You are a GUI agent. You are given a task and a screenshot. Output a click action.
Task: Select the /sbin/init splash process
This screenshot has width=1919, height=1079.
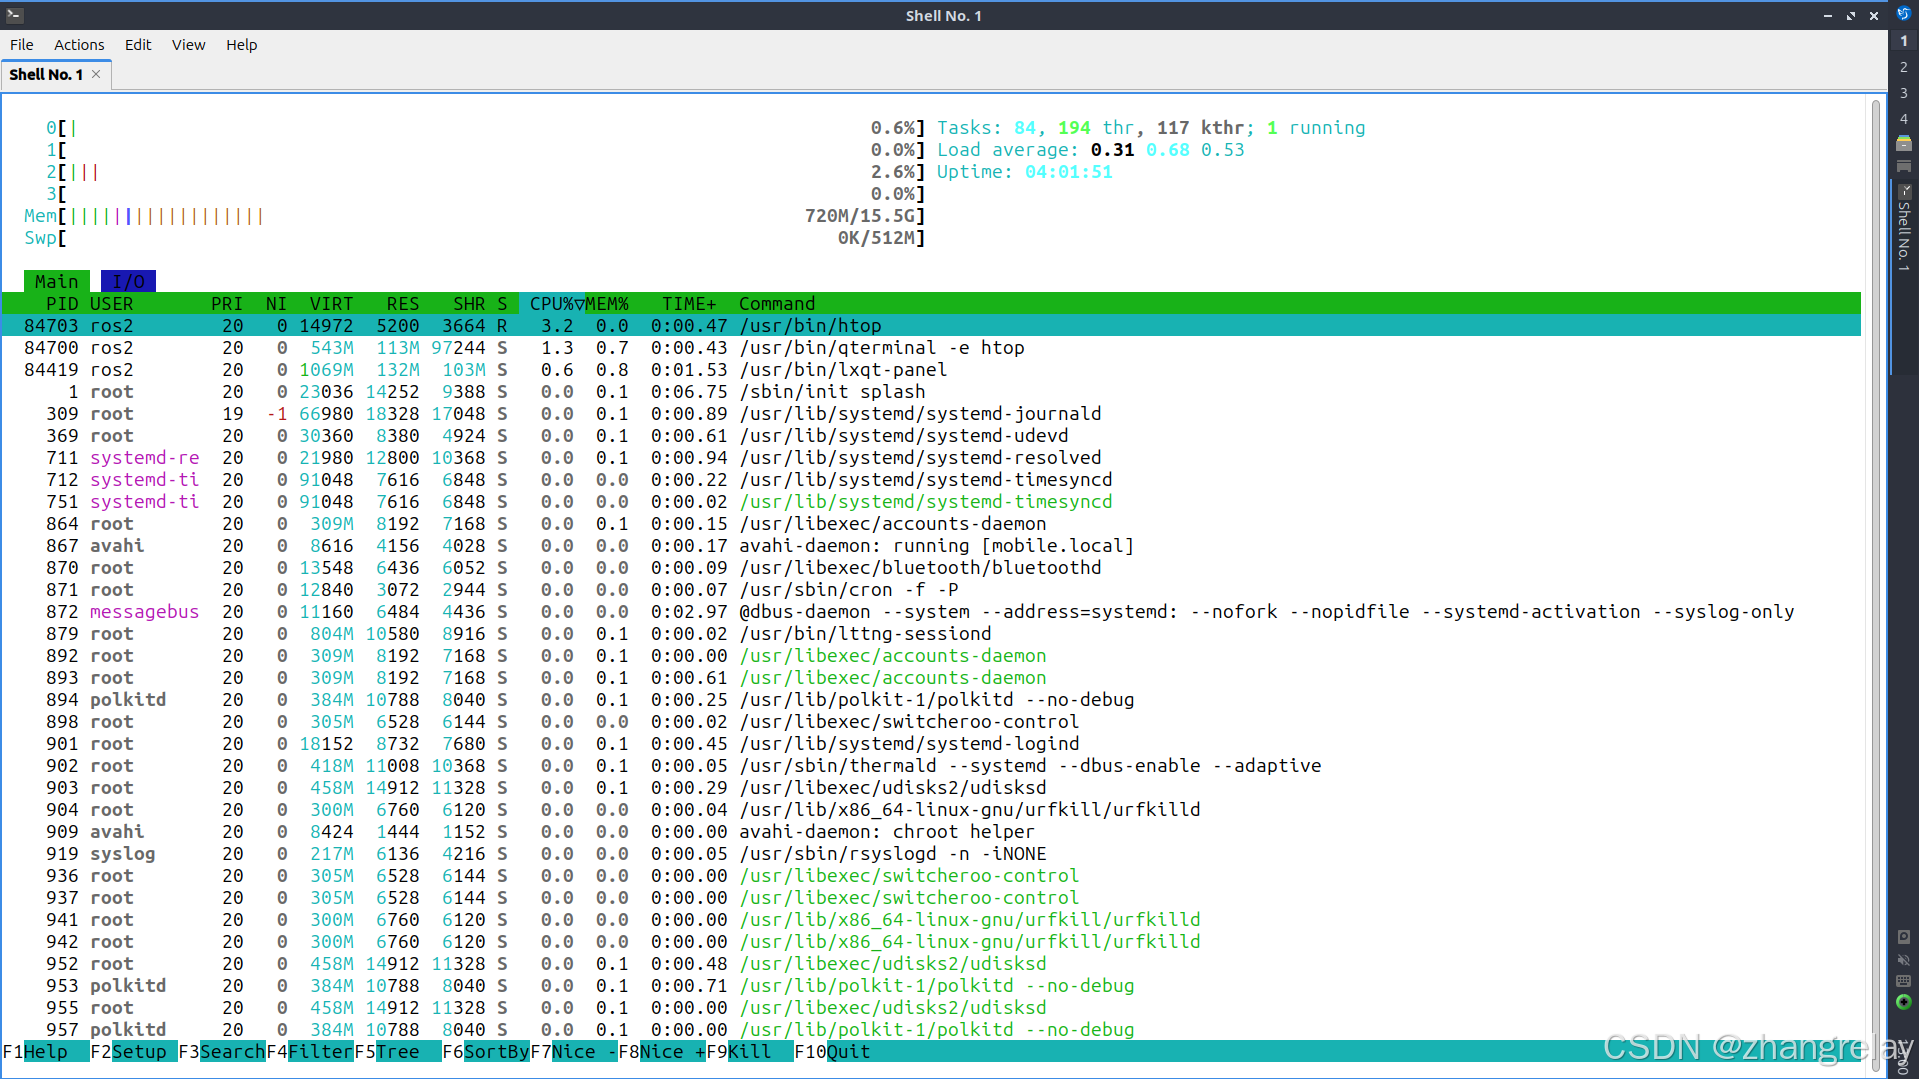[x=931, y=392]
